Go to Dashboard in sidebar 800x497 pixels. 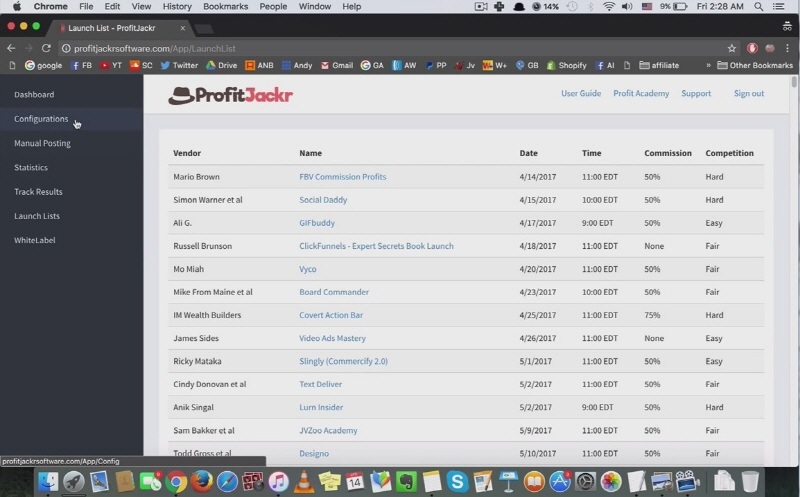[x=34, y=94]
